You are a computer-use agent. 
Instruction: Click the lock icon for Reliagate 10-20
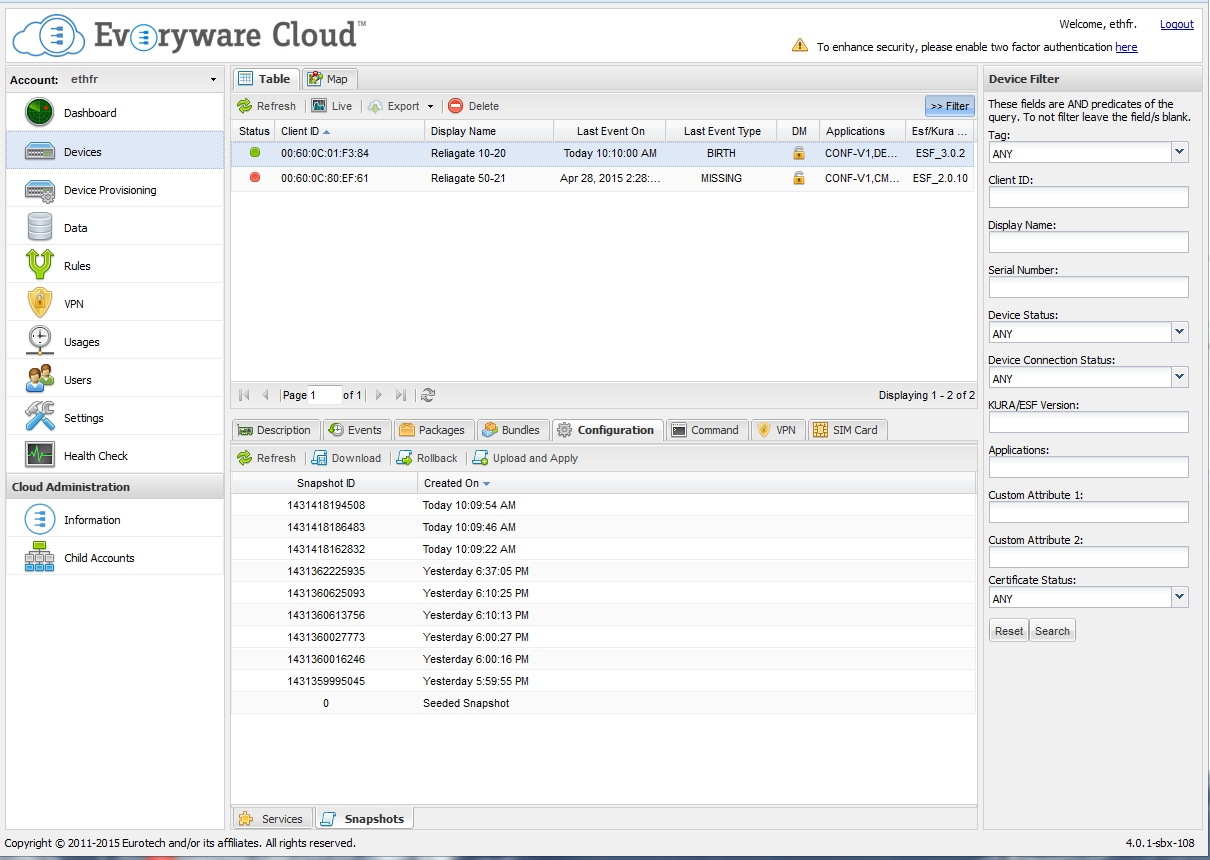pyautogui.click(x=799, y=153)
